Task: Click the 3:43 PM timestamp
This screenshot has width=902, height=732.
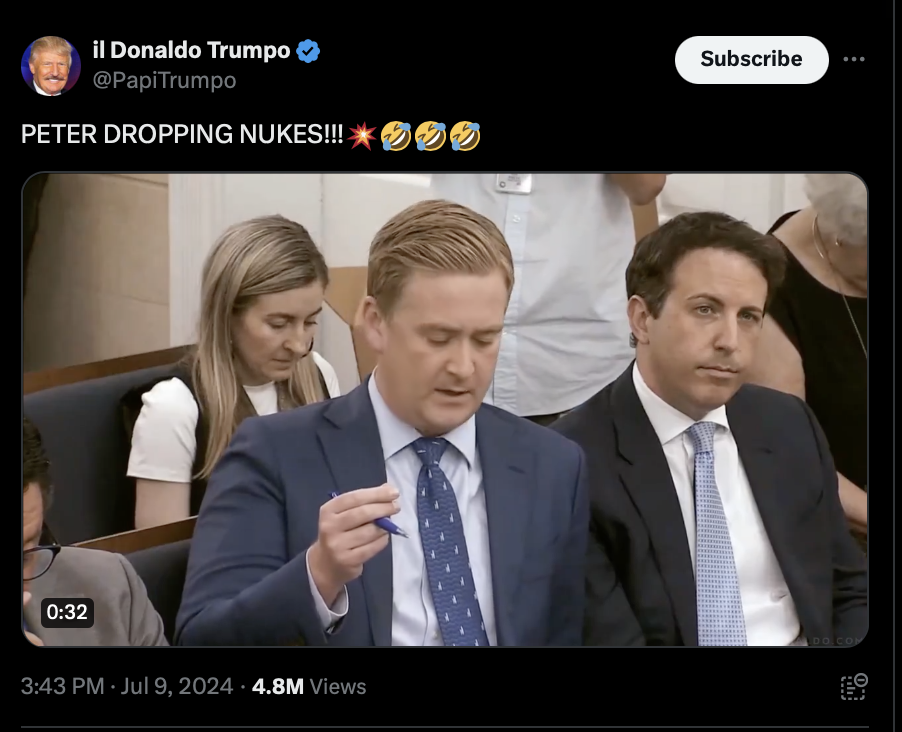Action: (x=62, y=687)
